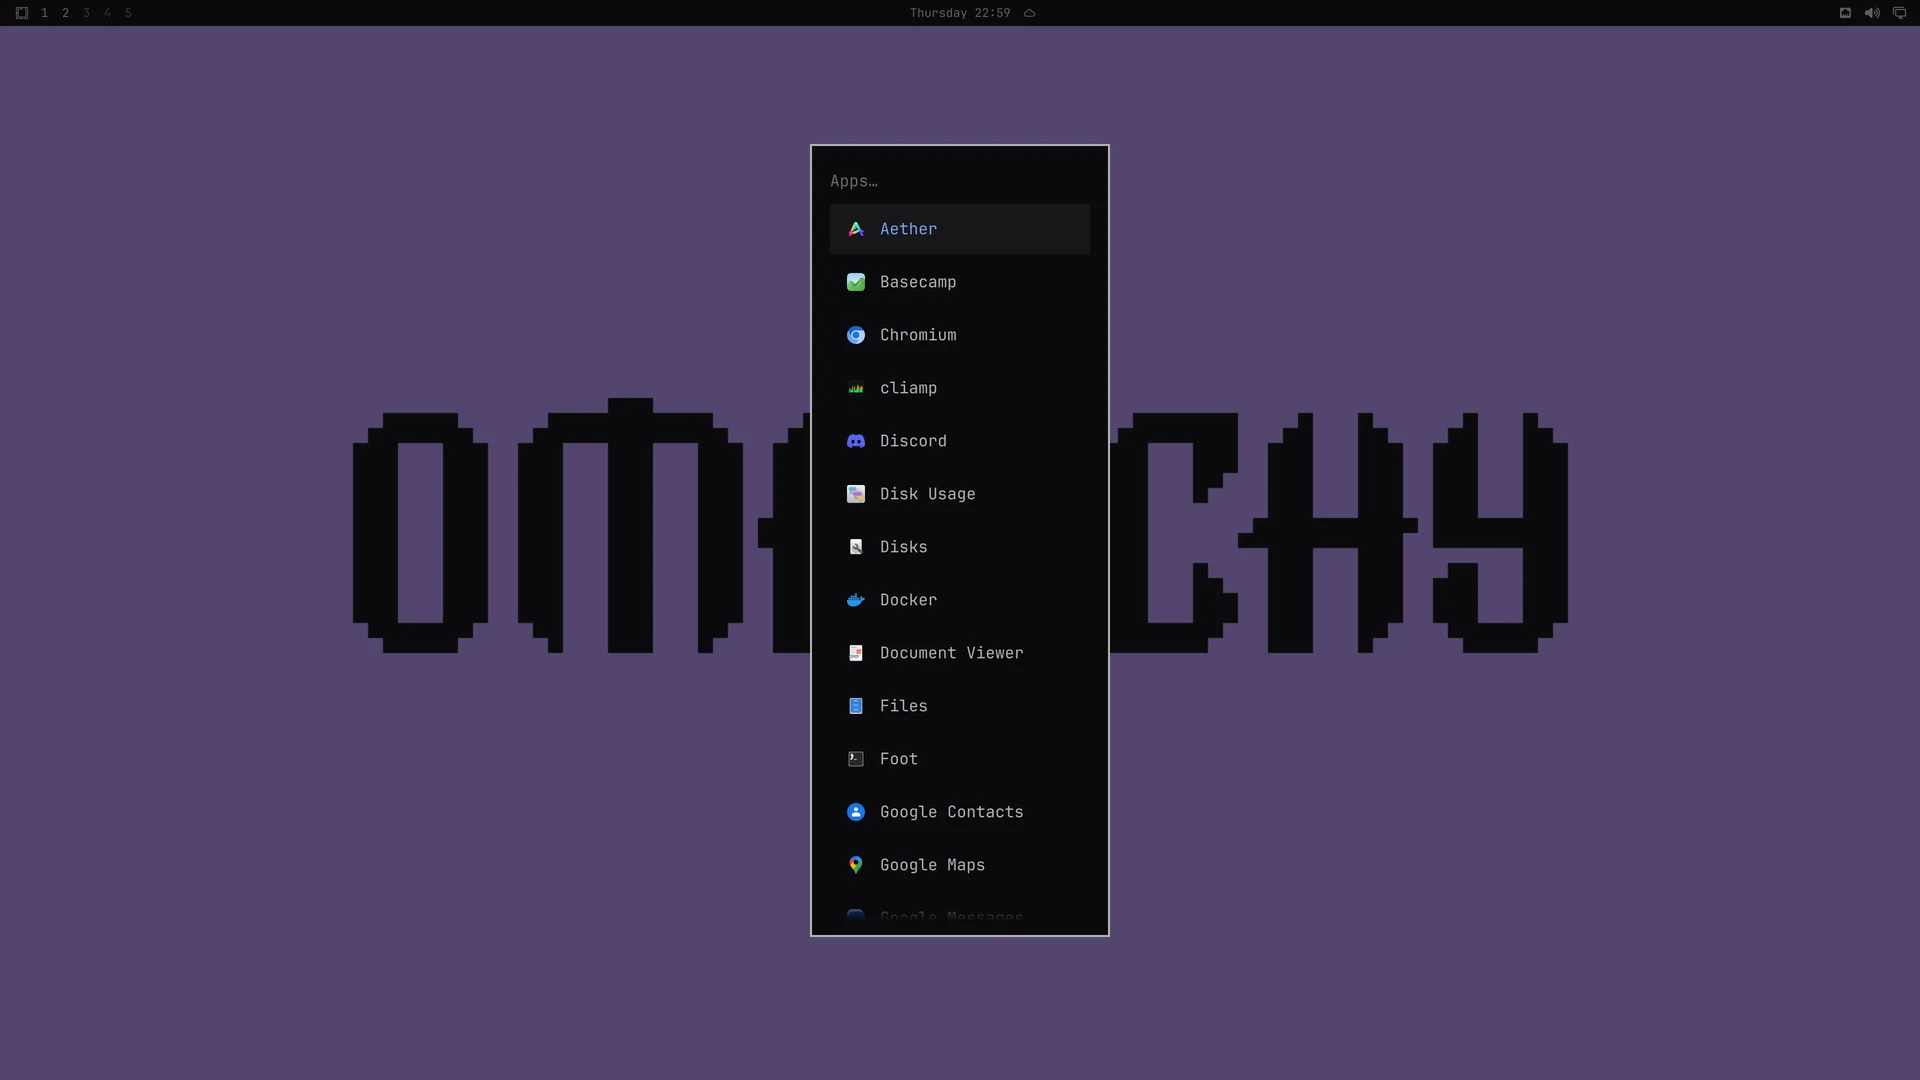Click the volume speaker tray icon
This screenshot has width=1920, height=1080.
click(x=1872, y=13)
